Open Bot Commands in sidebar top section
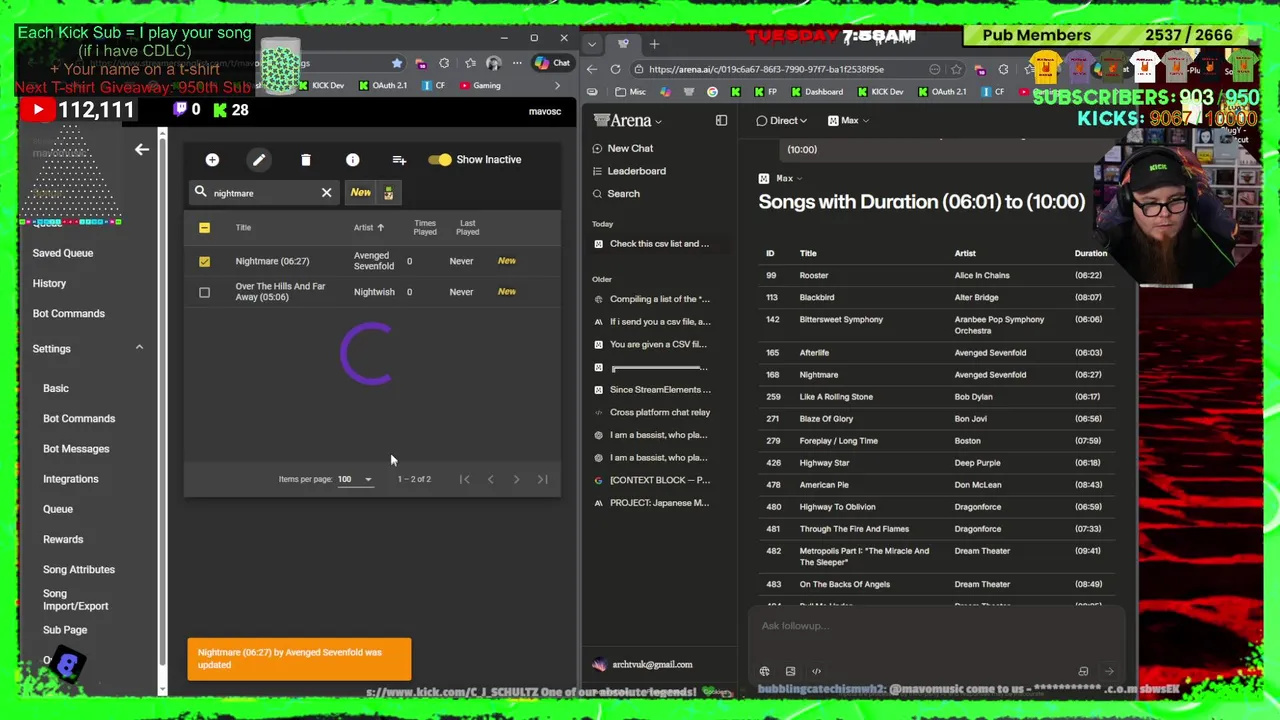Screen dimensions: 1280x720 (68, 313)
